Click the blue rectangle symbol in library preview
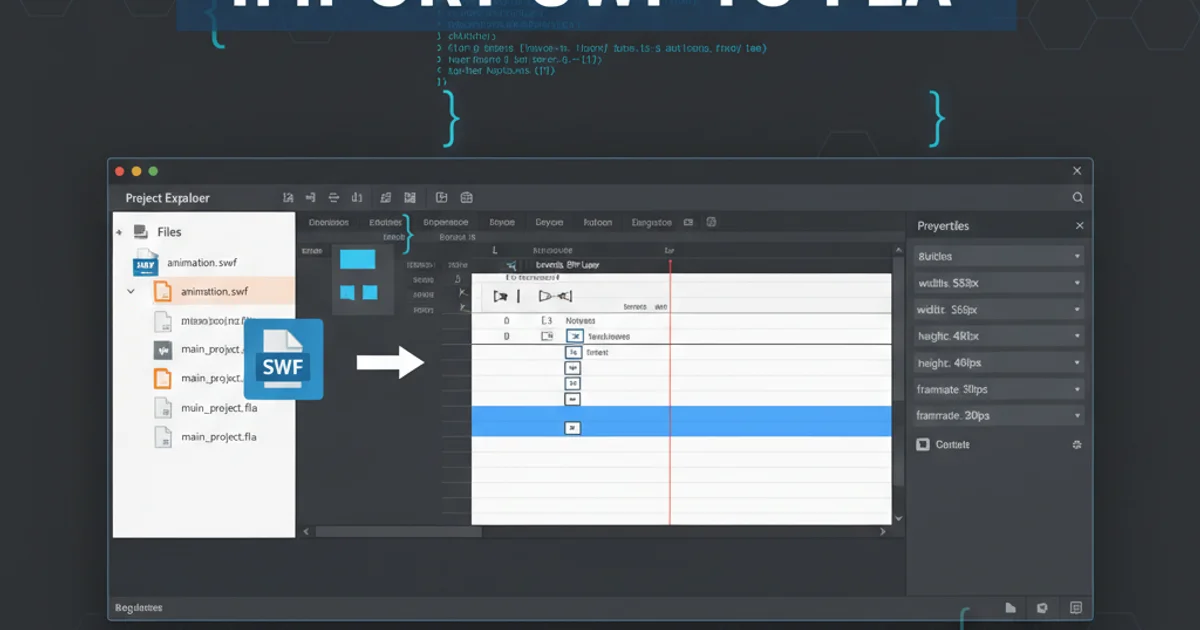The image size is (1200, 630). click(x=357, y=260)
